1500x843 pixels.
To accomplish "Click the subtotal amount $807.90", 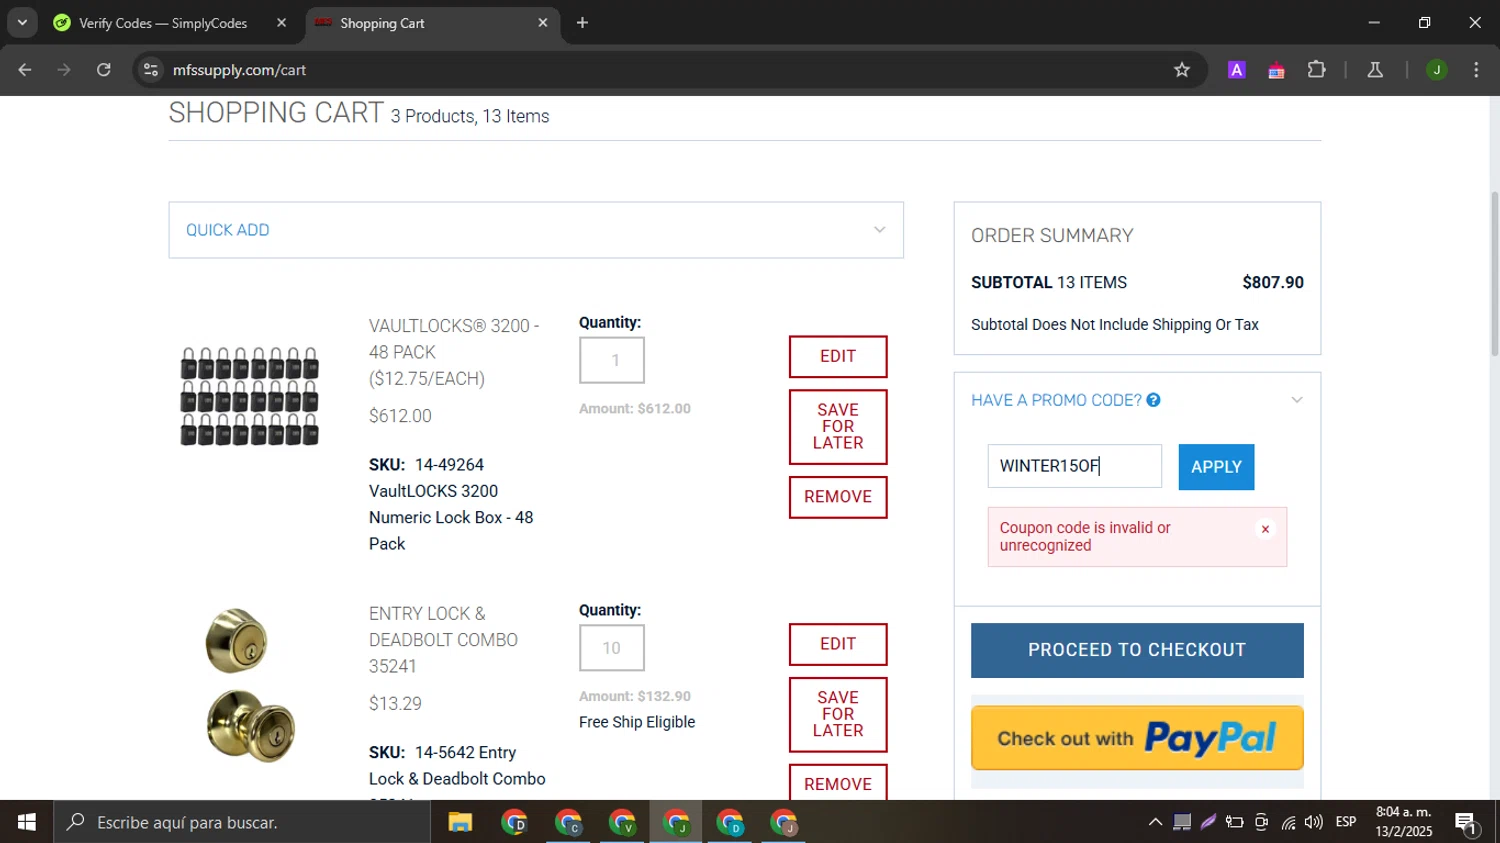I will coord(1273,283).
